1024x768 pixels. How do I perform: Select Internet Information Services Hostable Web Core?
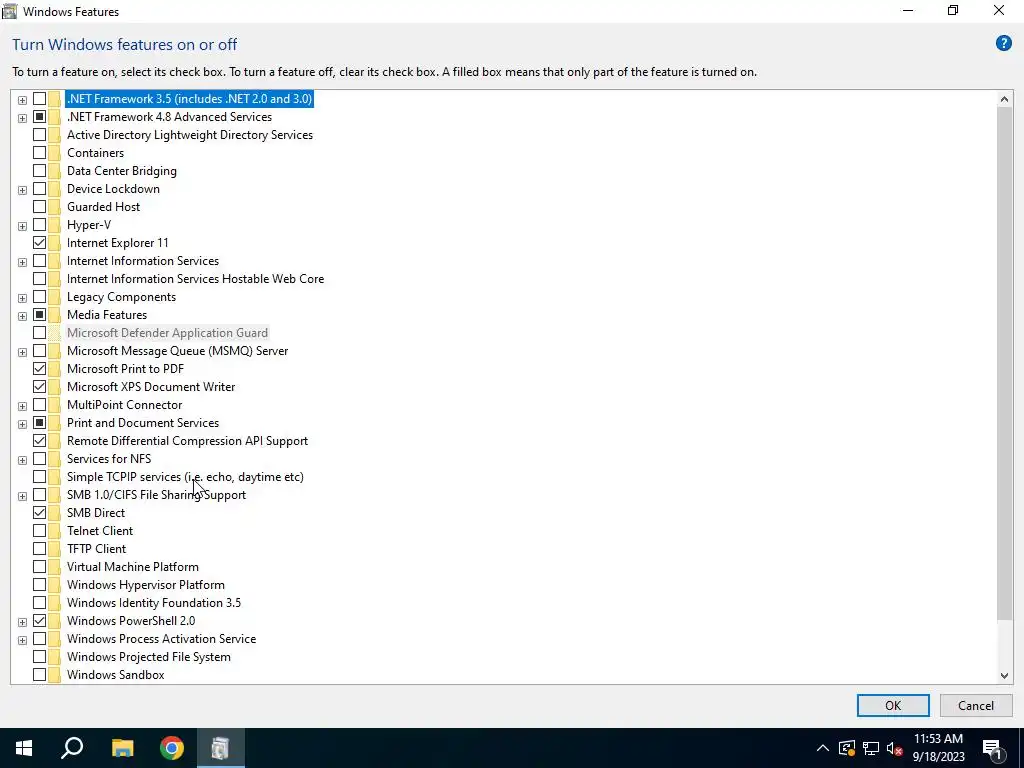tap(195, 279)
